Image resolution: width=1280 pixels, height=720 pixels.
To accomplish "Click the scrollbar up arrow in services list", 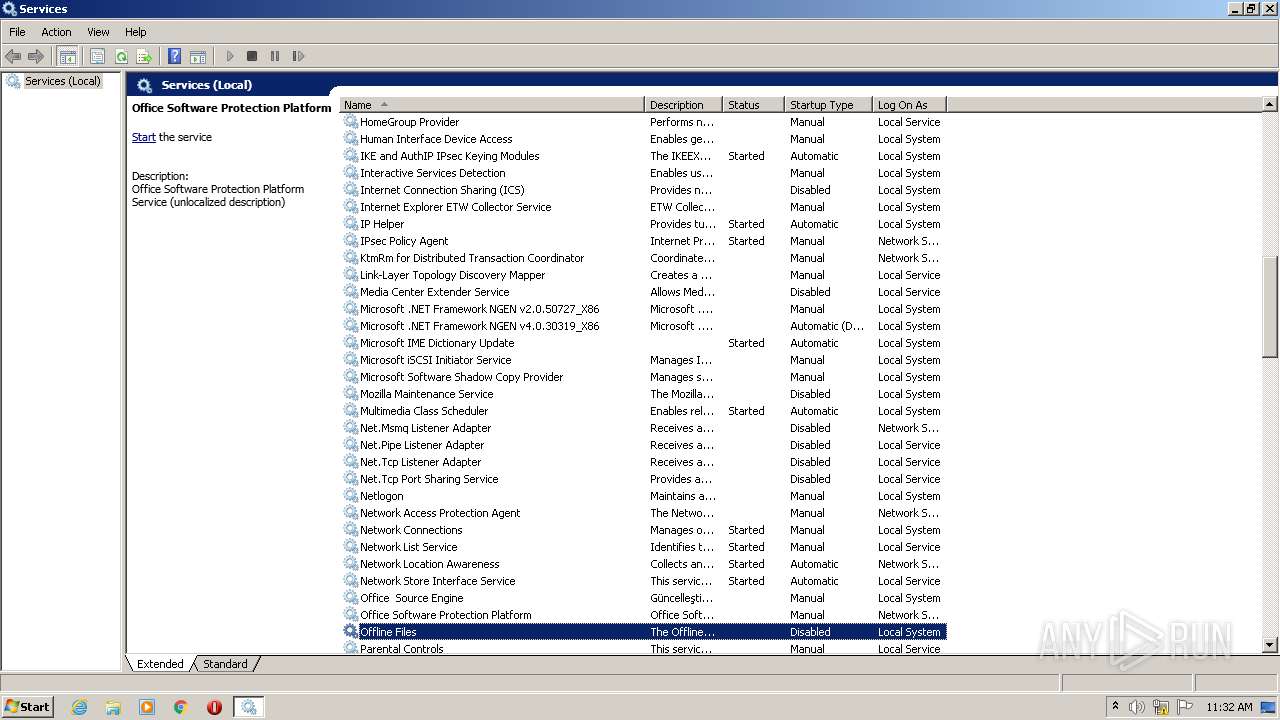I will pos(1270,105).
